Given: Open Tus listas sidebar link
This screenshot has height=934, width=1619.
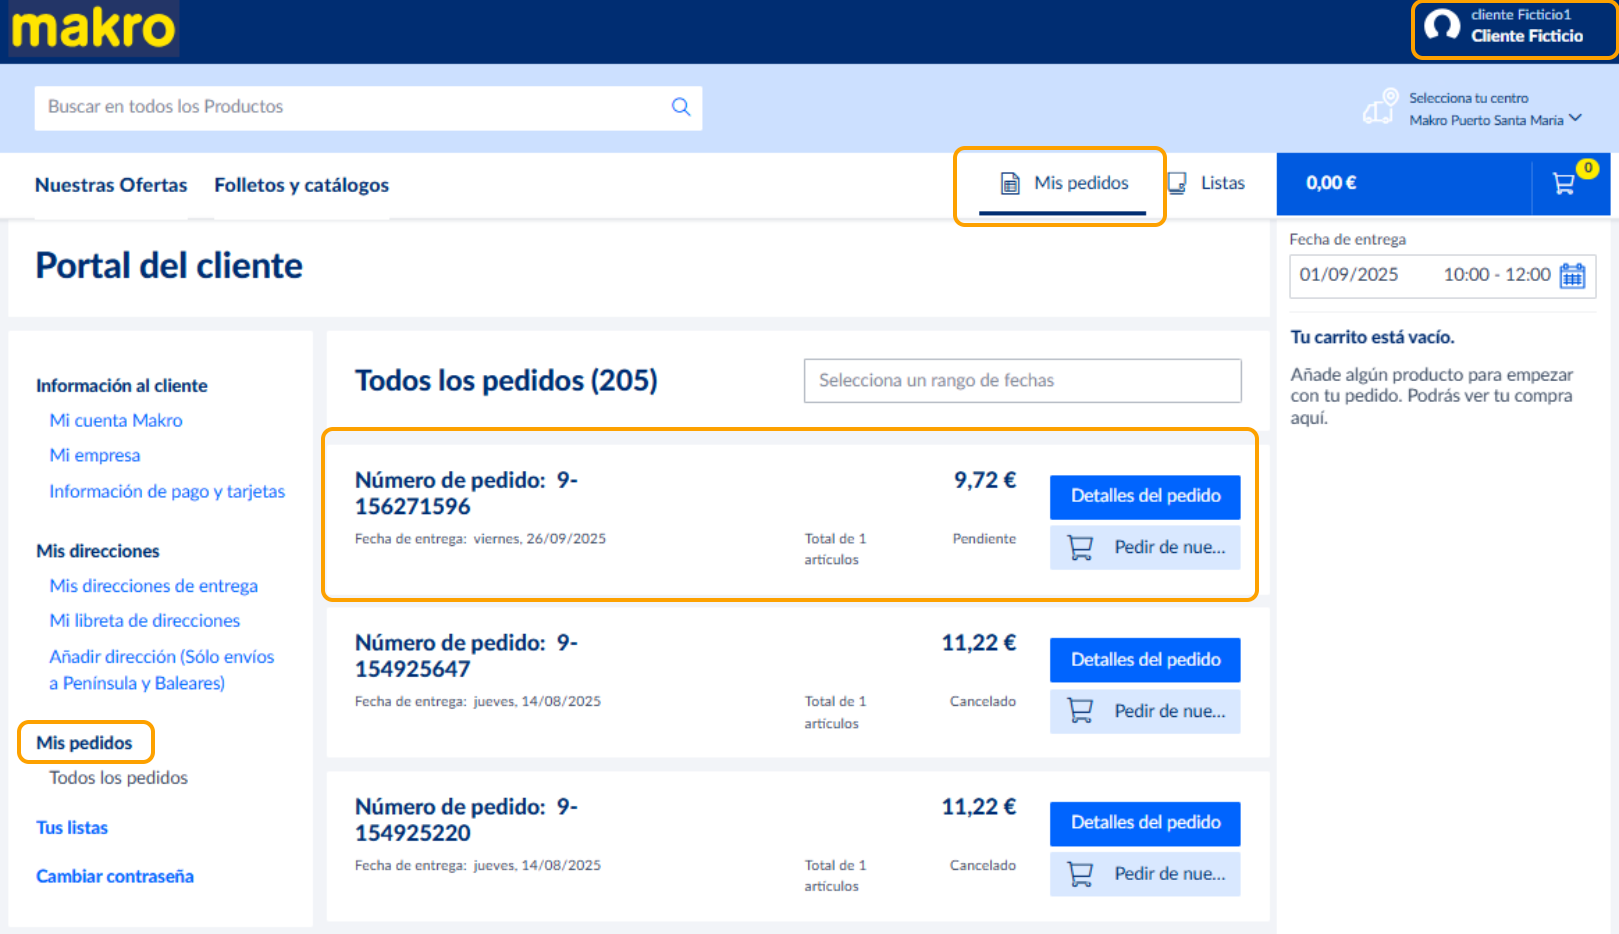Looking at the screenshot, I should (72, 828).
